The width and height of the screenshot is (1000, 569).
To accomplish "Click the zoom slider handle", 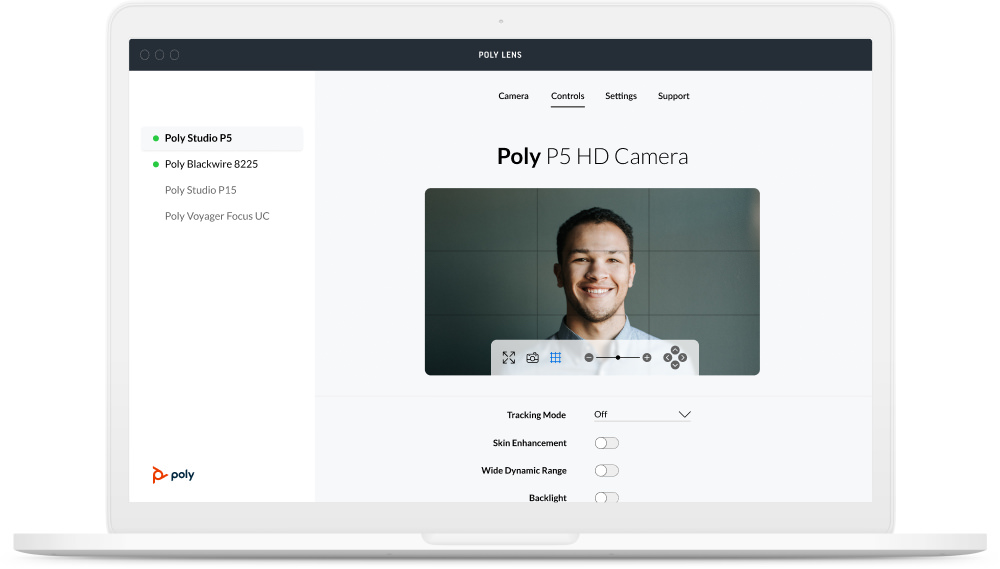I will (617, 358).
